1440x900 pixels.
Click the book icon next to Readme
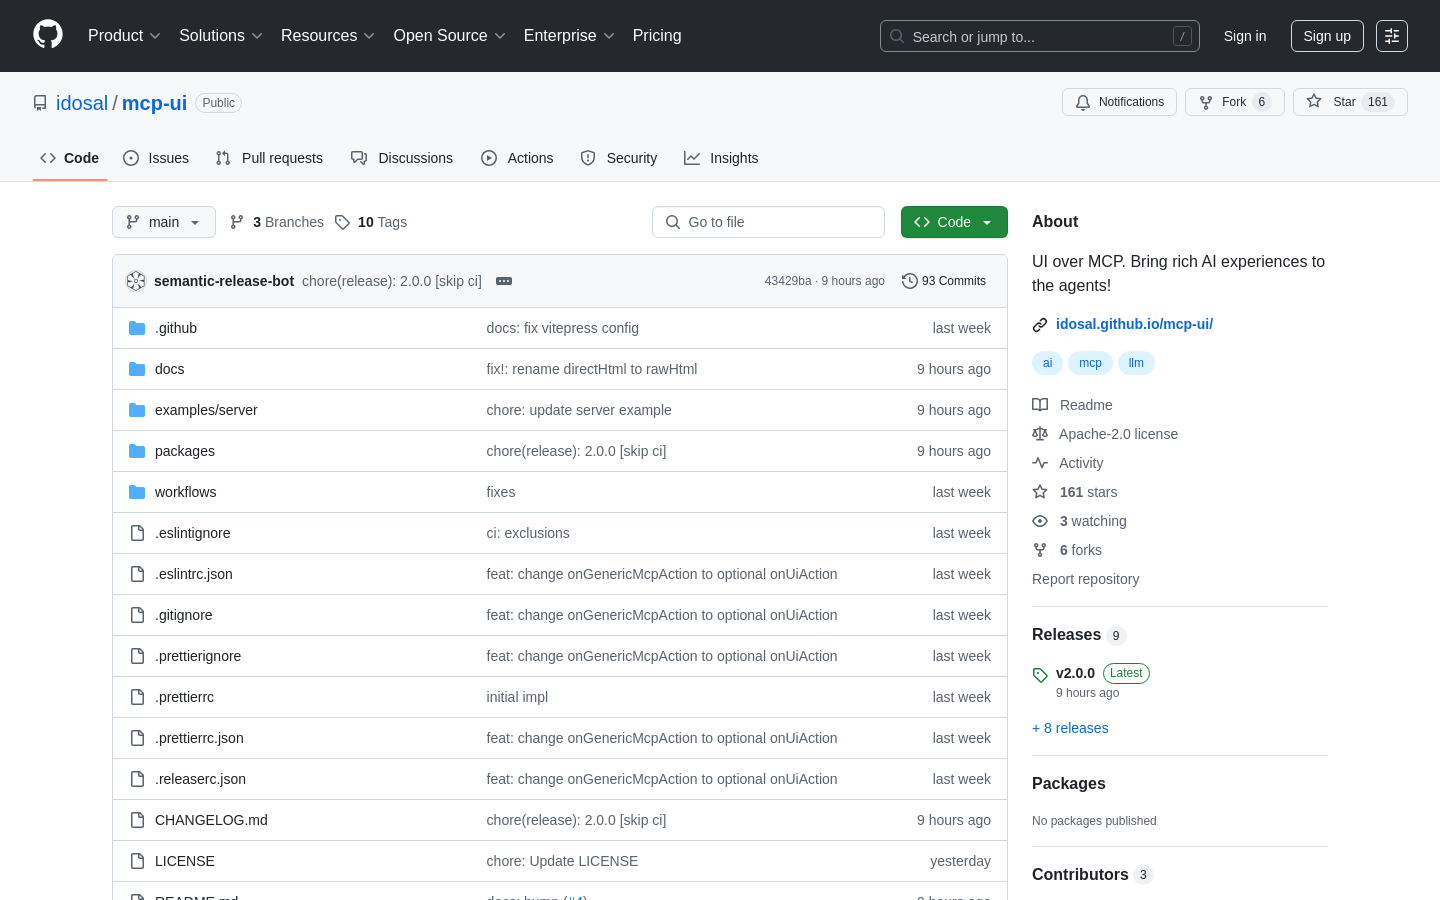[x=1040, y=405]
